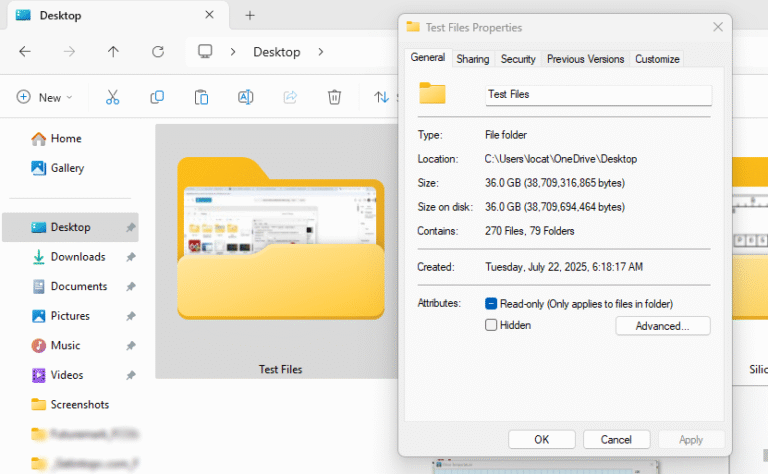Switch to the Security tab
The image size is (768, 474).
tap(518, 59)
